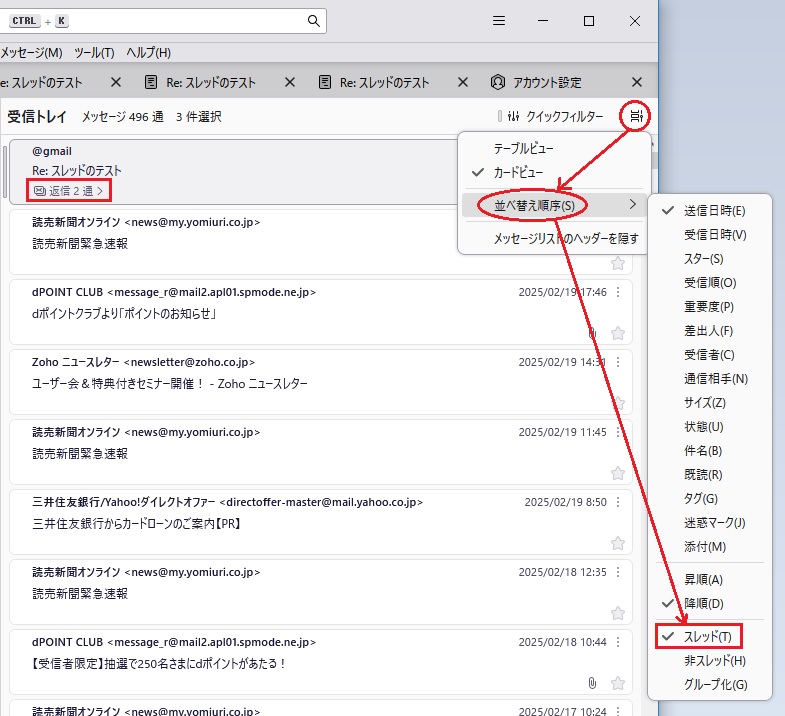Expand the 返信 2 通 thread replies
Screen dimensions: 785x716
click(x=68, y=189)
